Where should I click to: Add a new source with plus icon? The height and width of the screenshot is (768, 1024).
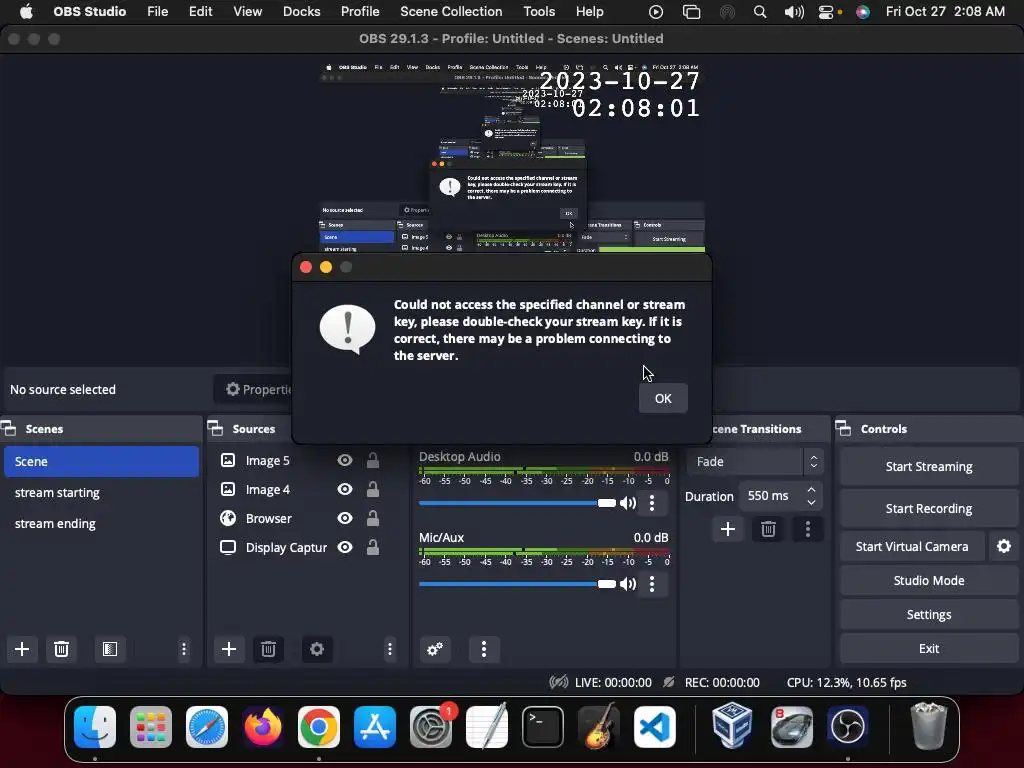[229, 648]
